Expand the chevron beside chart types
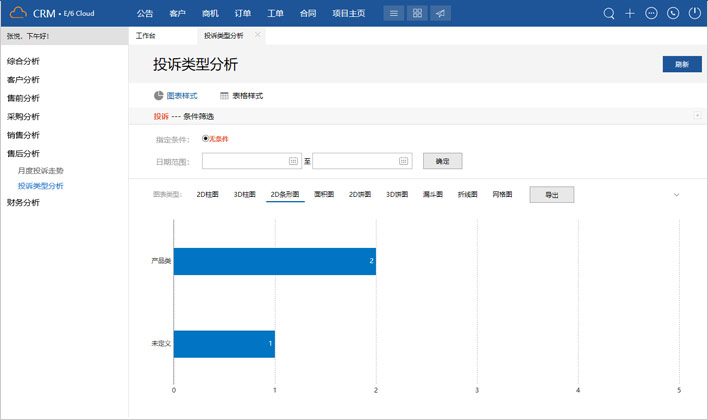This screenshot has height=420, width=708. [x=676, y=195]
